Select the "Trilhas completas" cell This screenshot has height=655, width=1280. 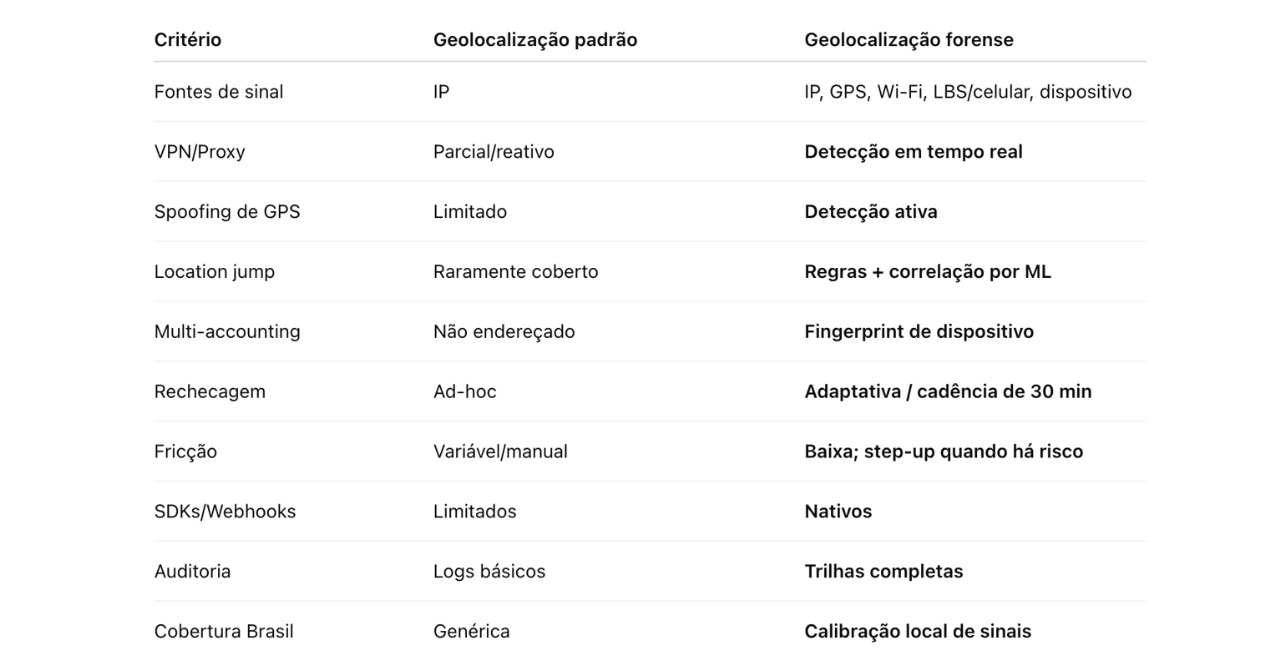pyautogui.click(x=883, y=572)
